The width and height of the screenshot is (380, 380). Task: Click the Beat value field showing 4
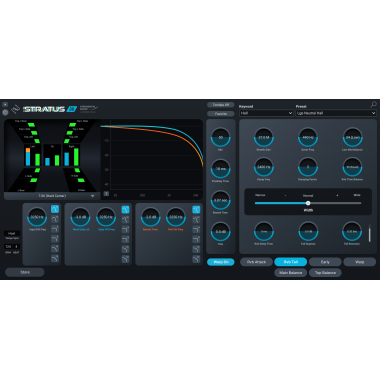point(16,247)
